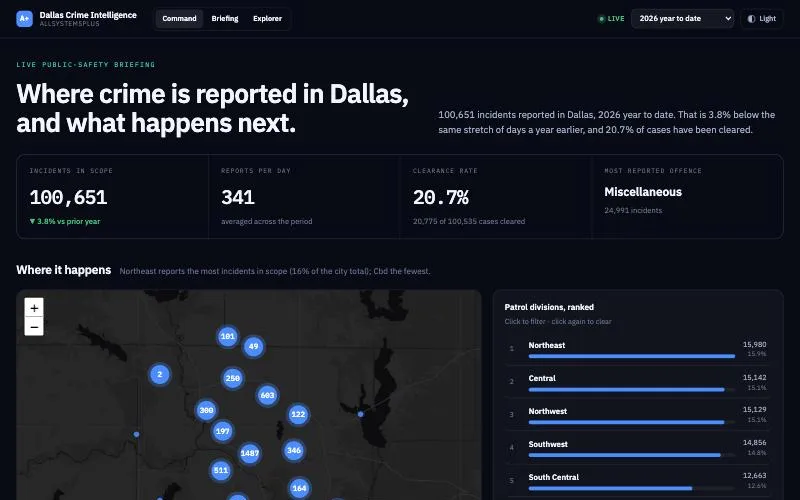Image resolution: width=800 pixels, height=500 pixels.
Task: Filter by the Northeast patrol division
Action: coord(638,349)
